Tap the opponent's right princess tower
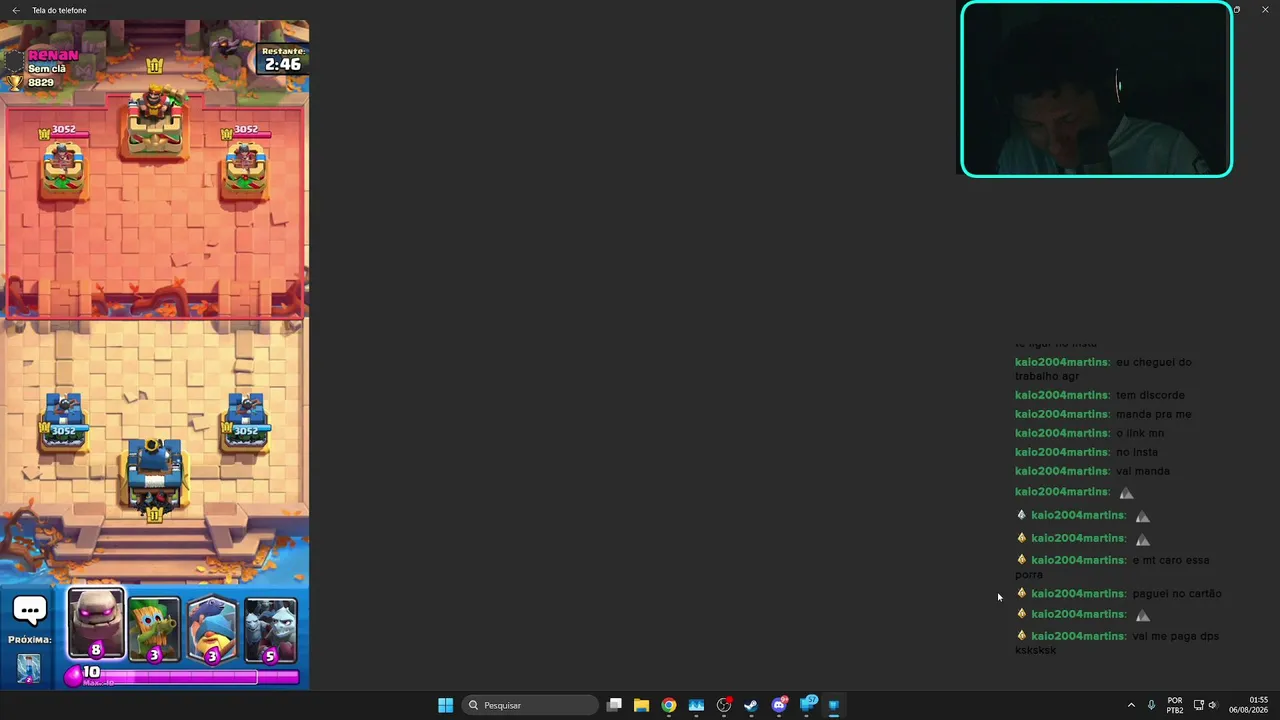This screenshot has width=1280, height=720. [246, 170]
